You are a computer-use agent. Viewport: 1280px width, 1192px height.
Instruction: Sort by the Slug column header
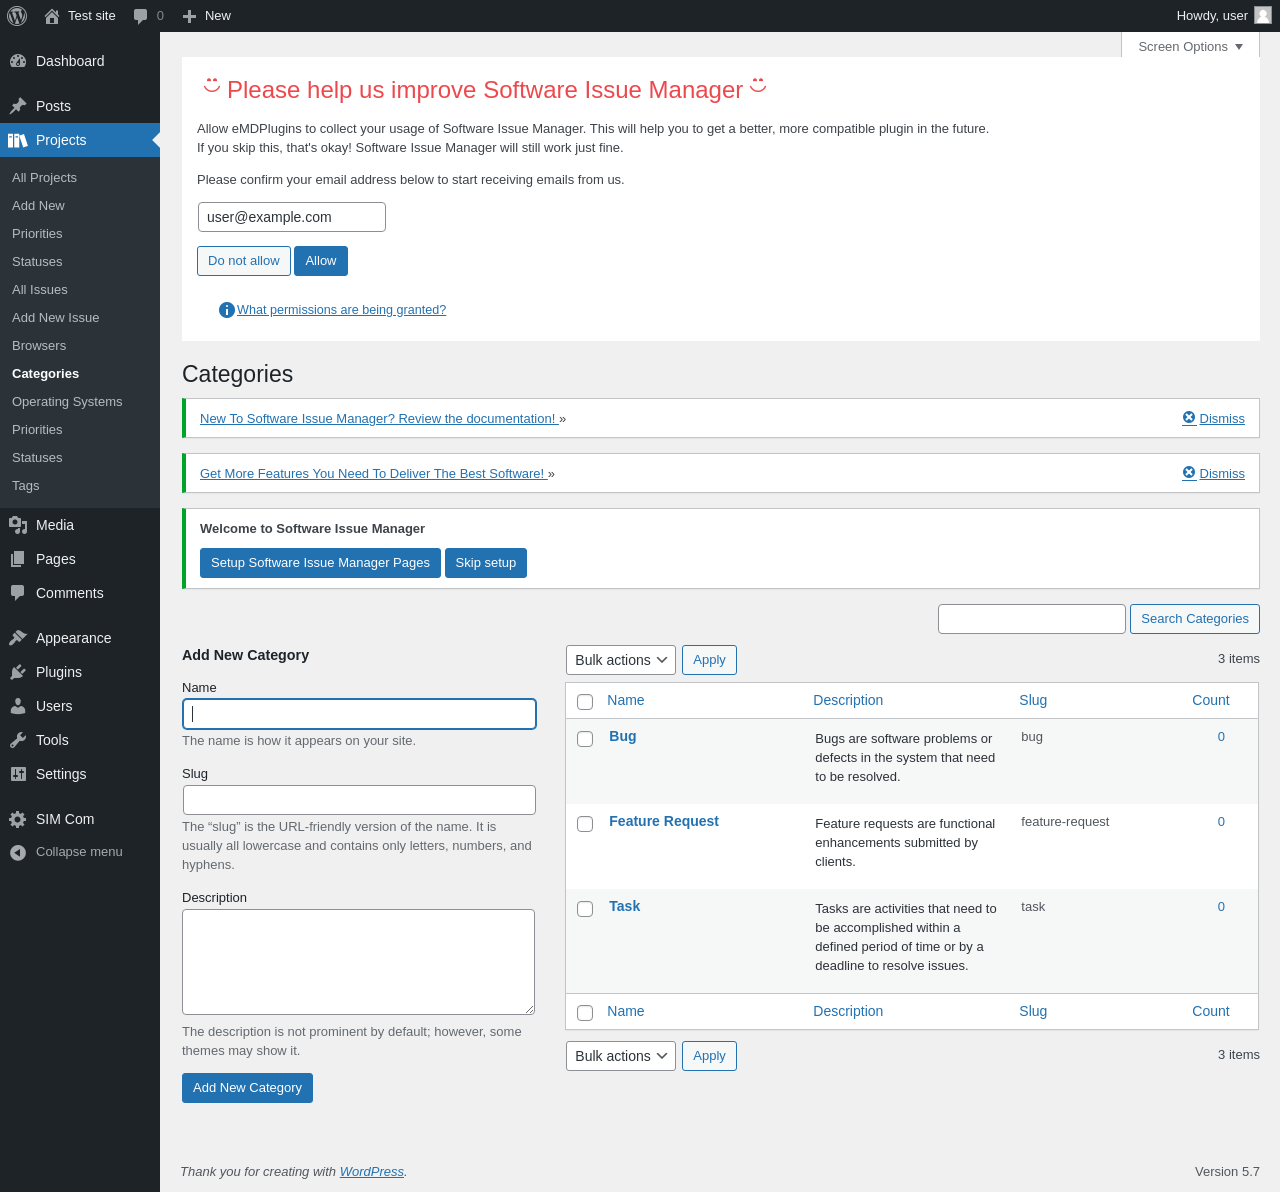(1033, 700)
